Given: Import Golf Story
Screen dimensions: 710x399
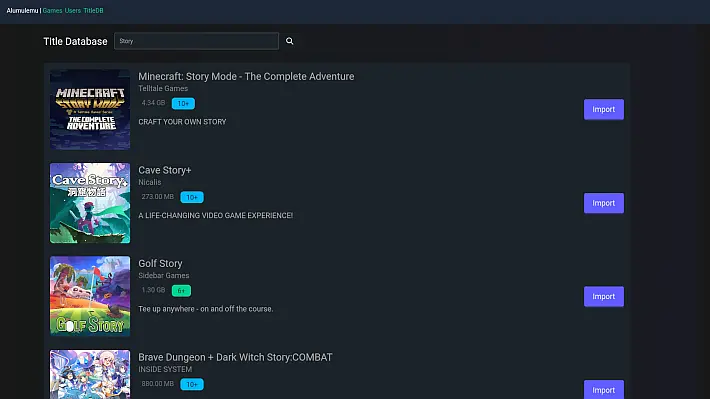Looking at the screenshot, I should pyautogui.click(x=604, y=297).
